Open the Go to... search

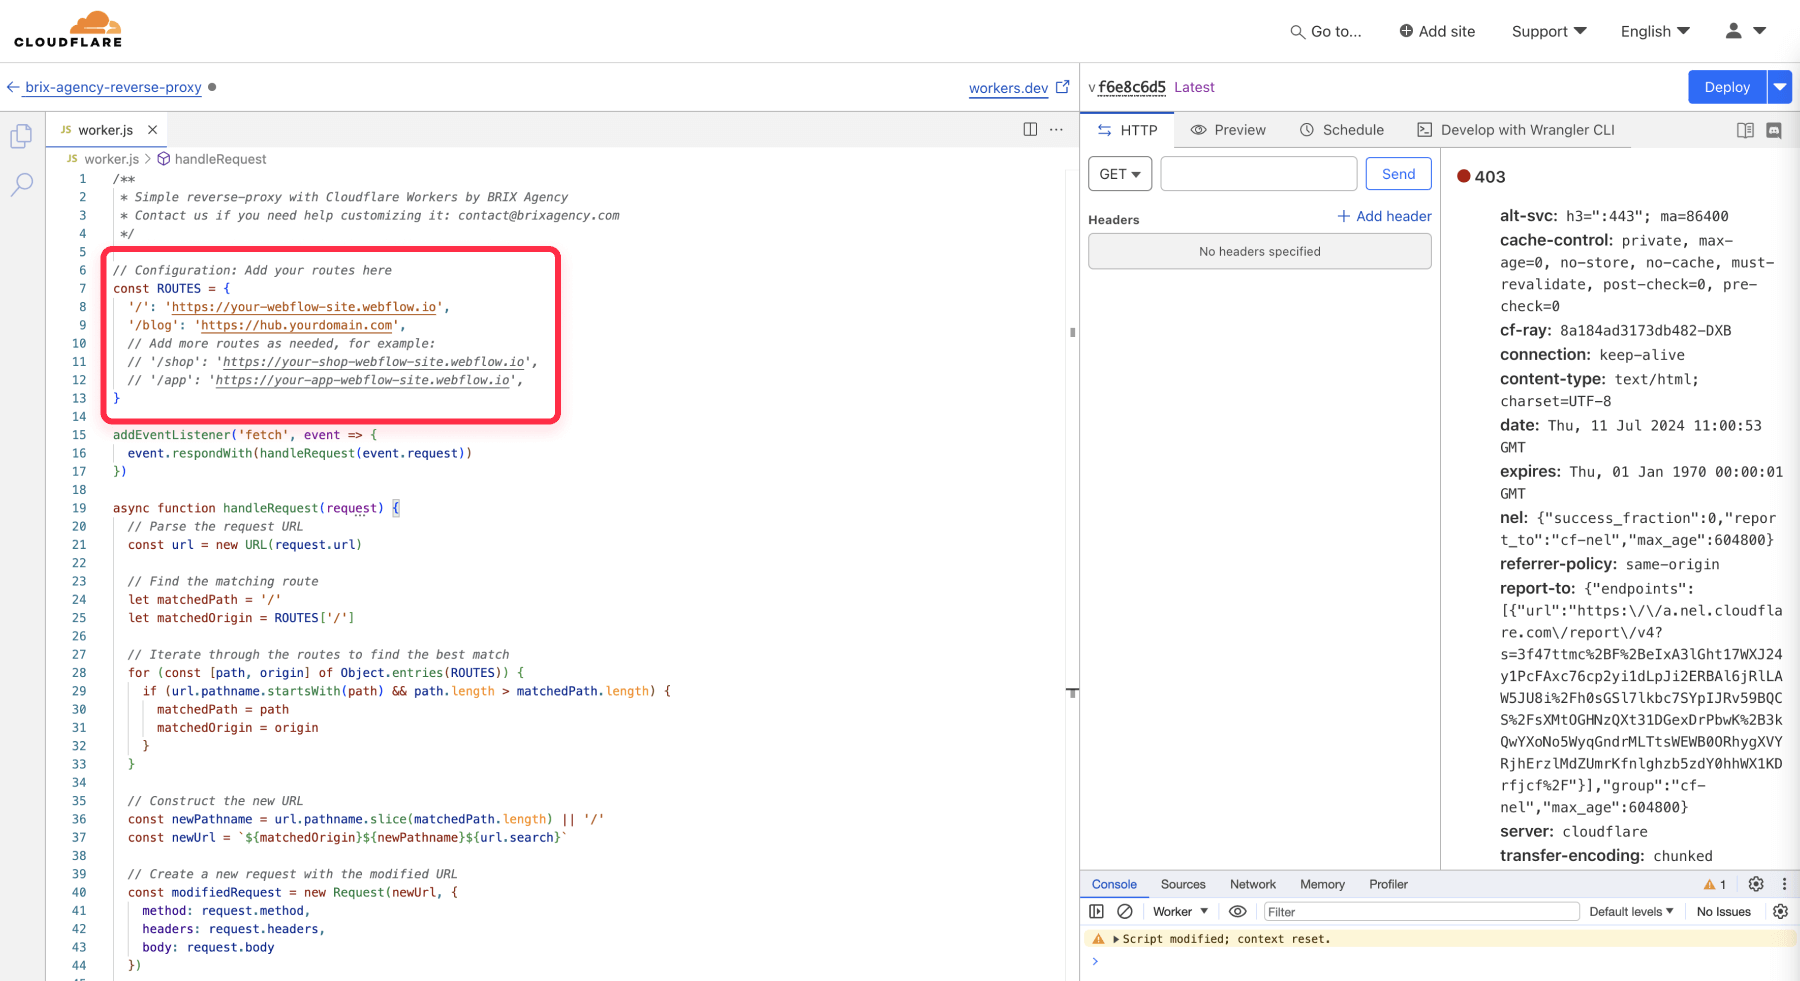click(1326, 31)
